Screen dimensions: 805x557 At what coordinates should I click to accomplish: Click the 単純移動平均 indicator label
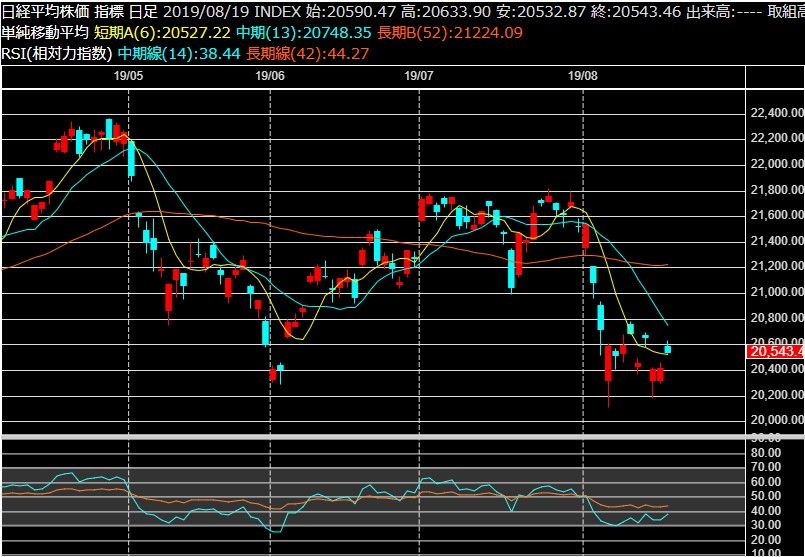coord(45,32)
